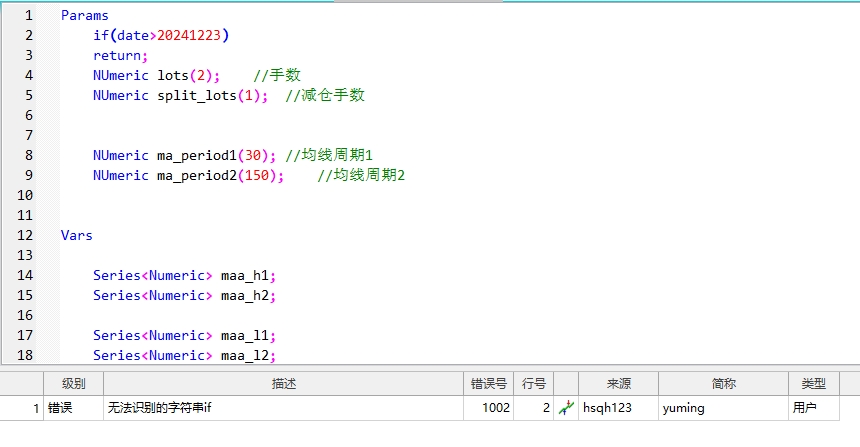The height and width of the screenshot is (447, 860).
Task: Click the chart icon in the error row
Action: pyautogui.click(x=566, y=408)
